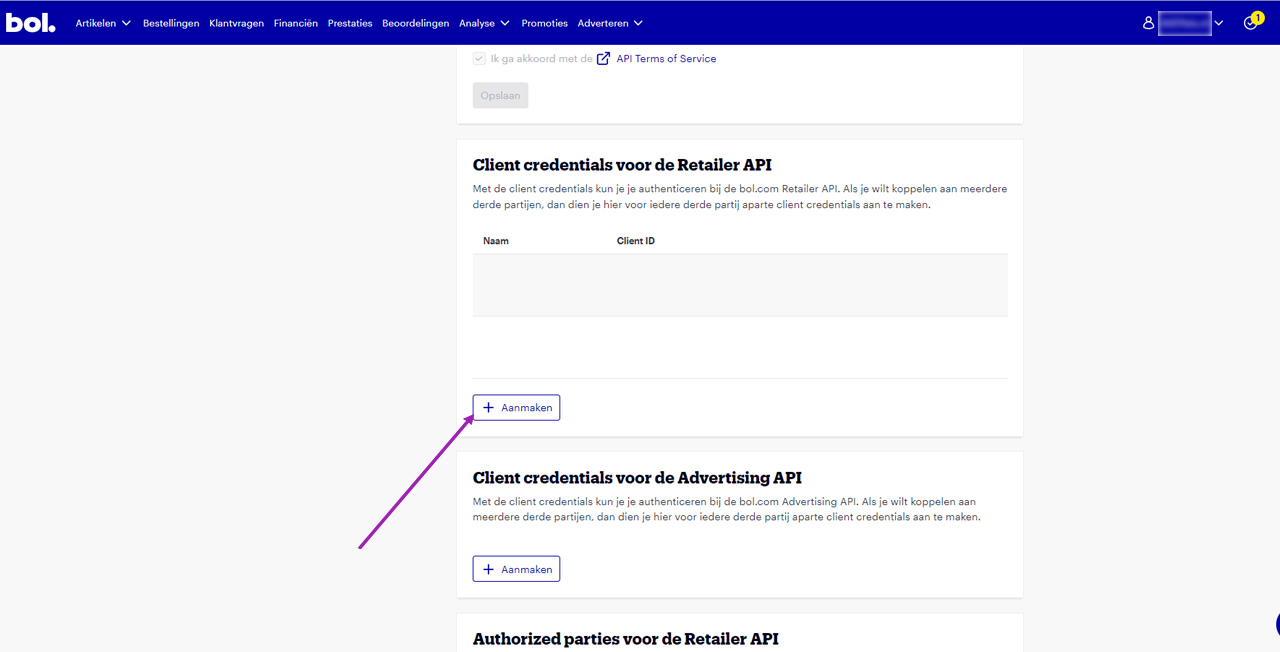Go to bol. logo home
Image resolution: width=1280 pixels, height=652 pixels.
click(x=31, y=22)
